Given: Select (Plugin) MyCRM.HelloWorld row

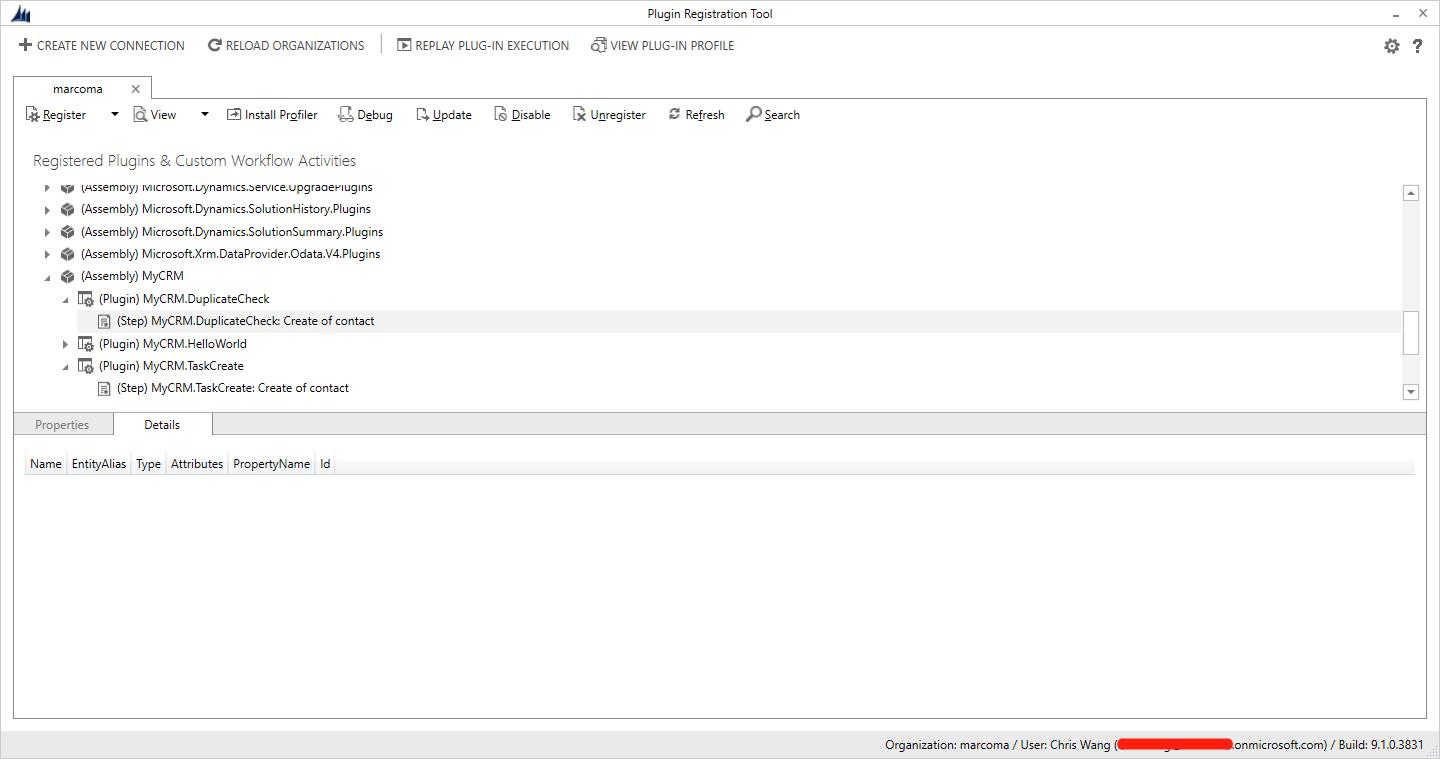Looking at the screenshot, I should (x=172, y=344).
